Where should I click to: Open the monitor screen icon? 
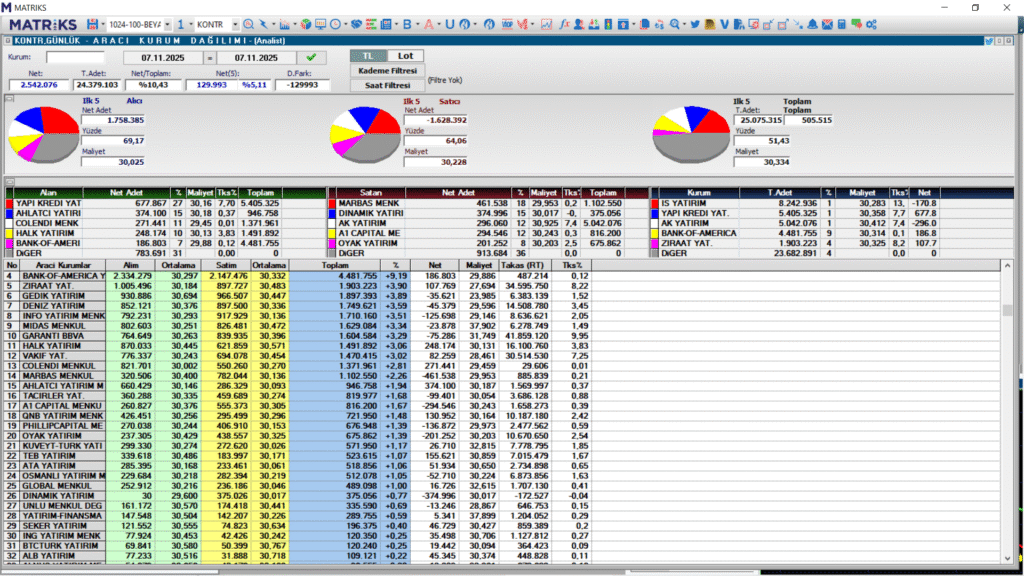(x=320, y=24)
